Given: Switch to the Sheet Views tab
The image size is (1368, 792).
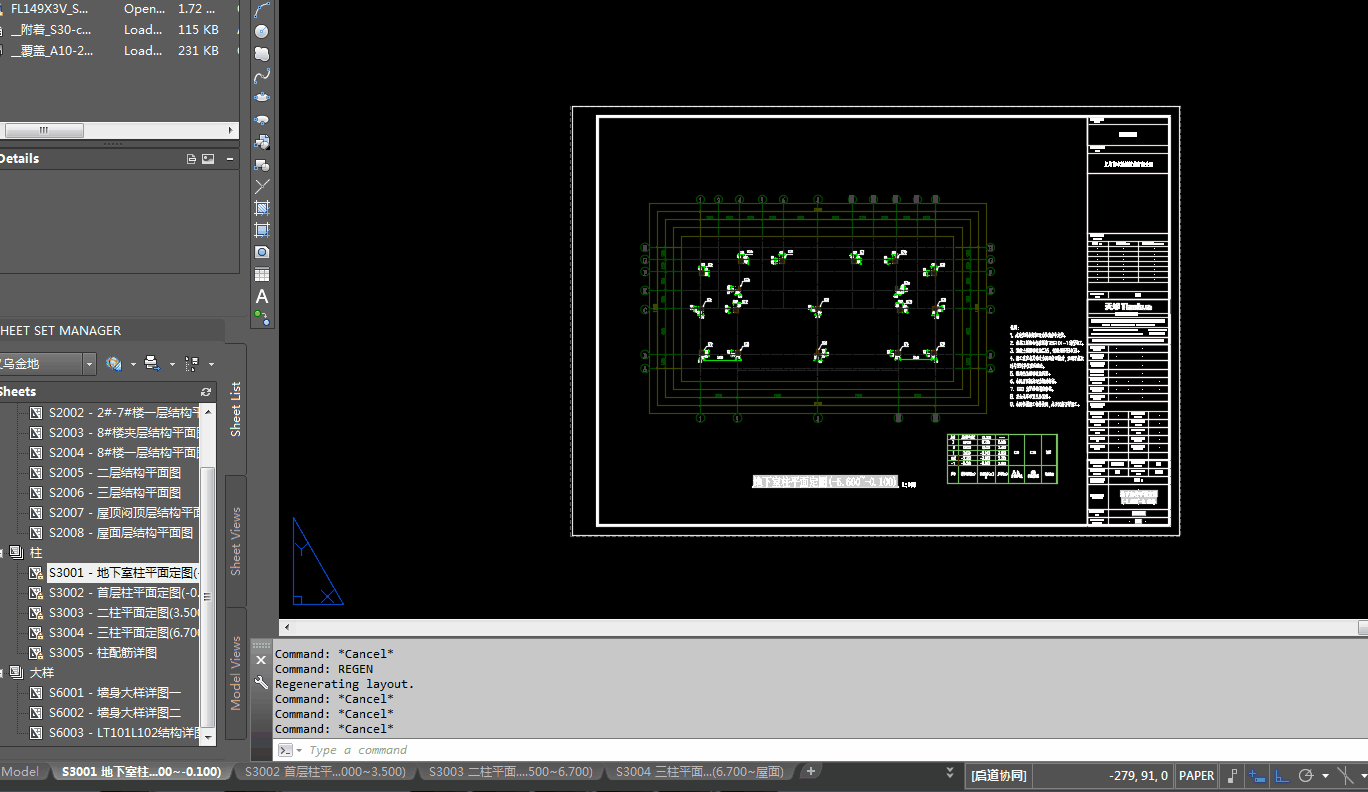Looking at the screenshot, I should (x=236, y=541).
